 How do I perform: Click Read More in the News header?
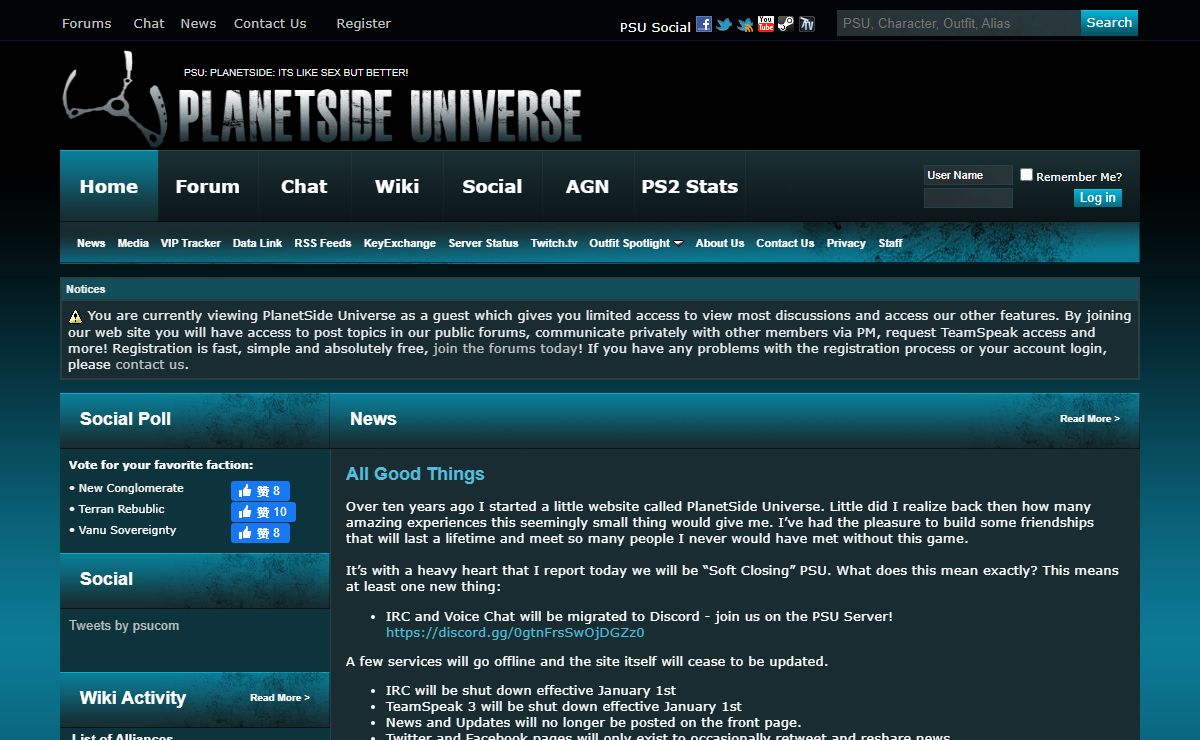click(x=1090, y=419)
